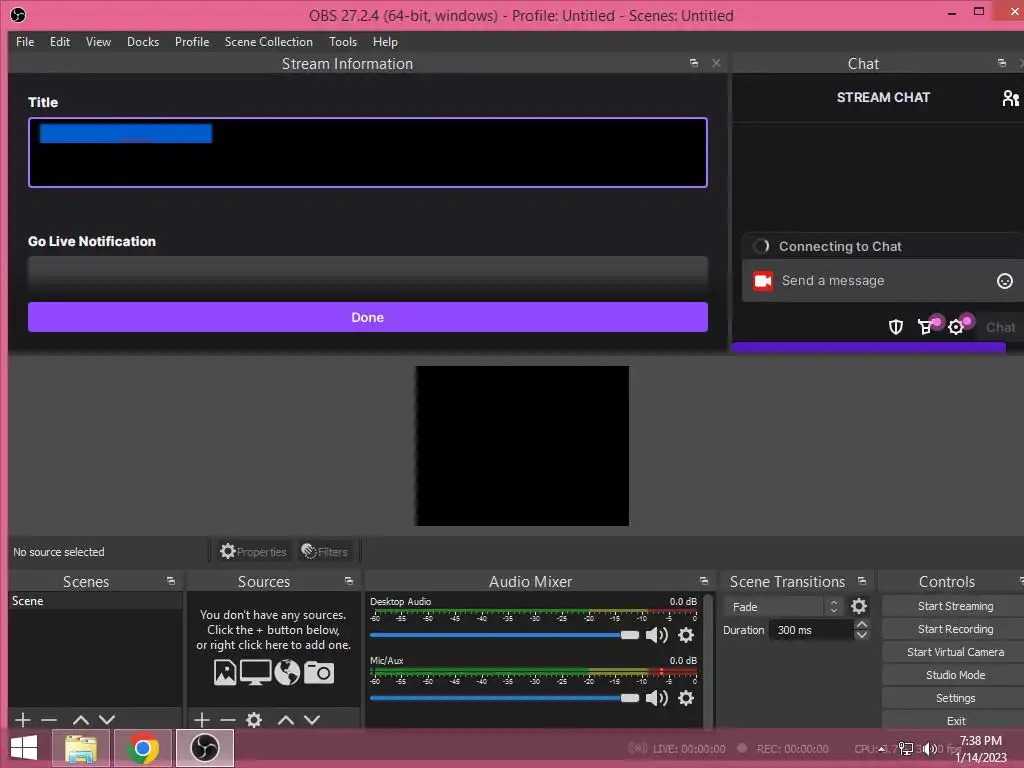Click the purple Done button
This screenshot has height=768, width=1024.
368,317
